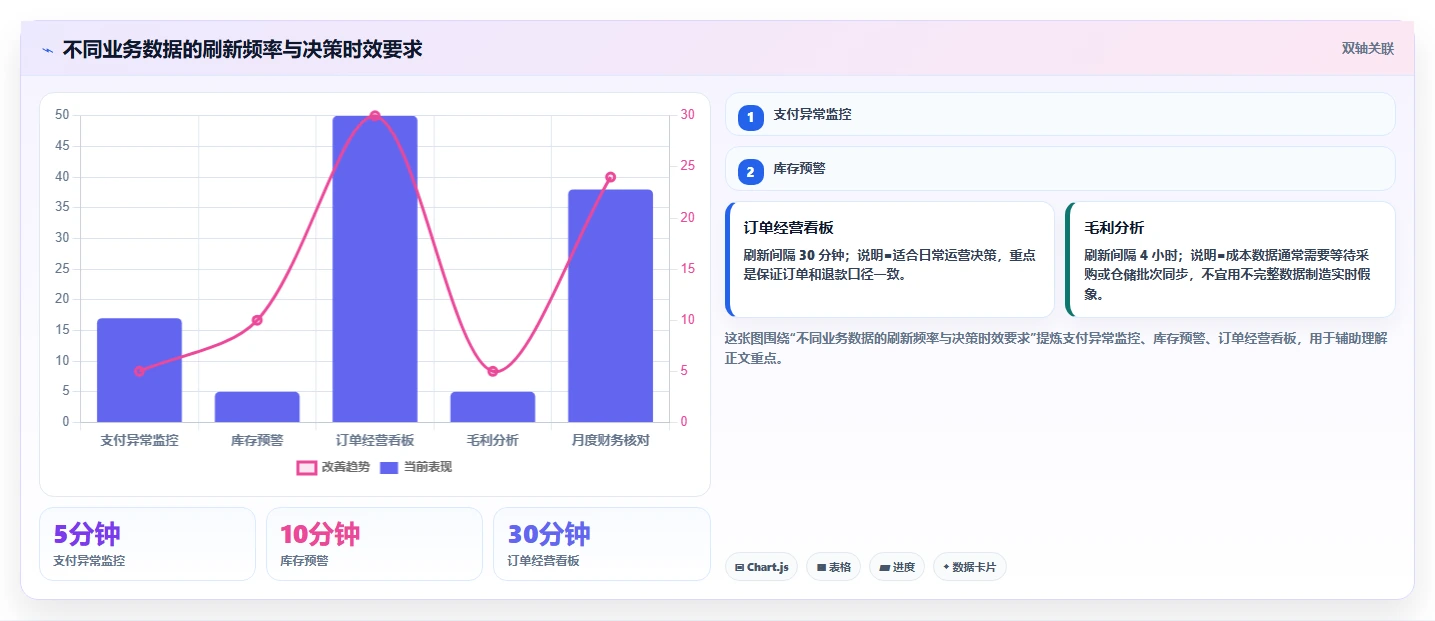Open the 5分钟 支付异常监控 stat card
1435x621 pixels.
pyautogui.click(x=148, y=544)
